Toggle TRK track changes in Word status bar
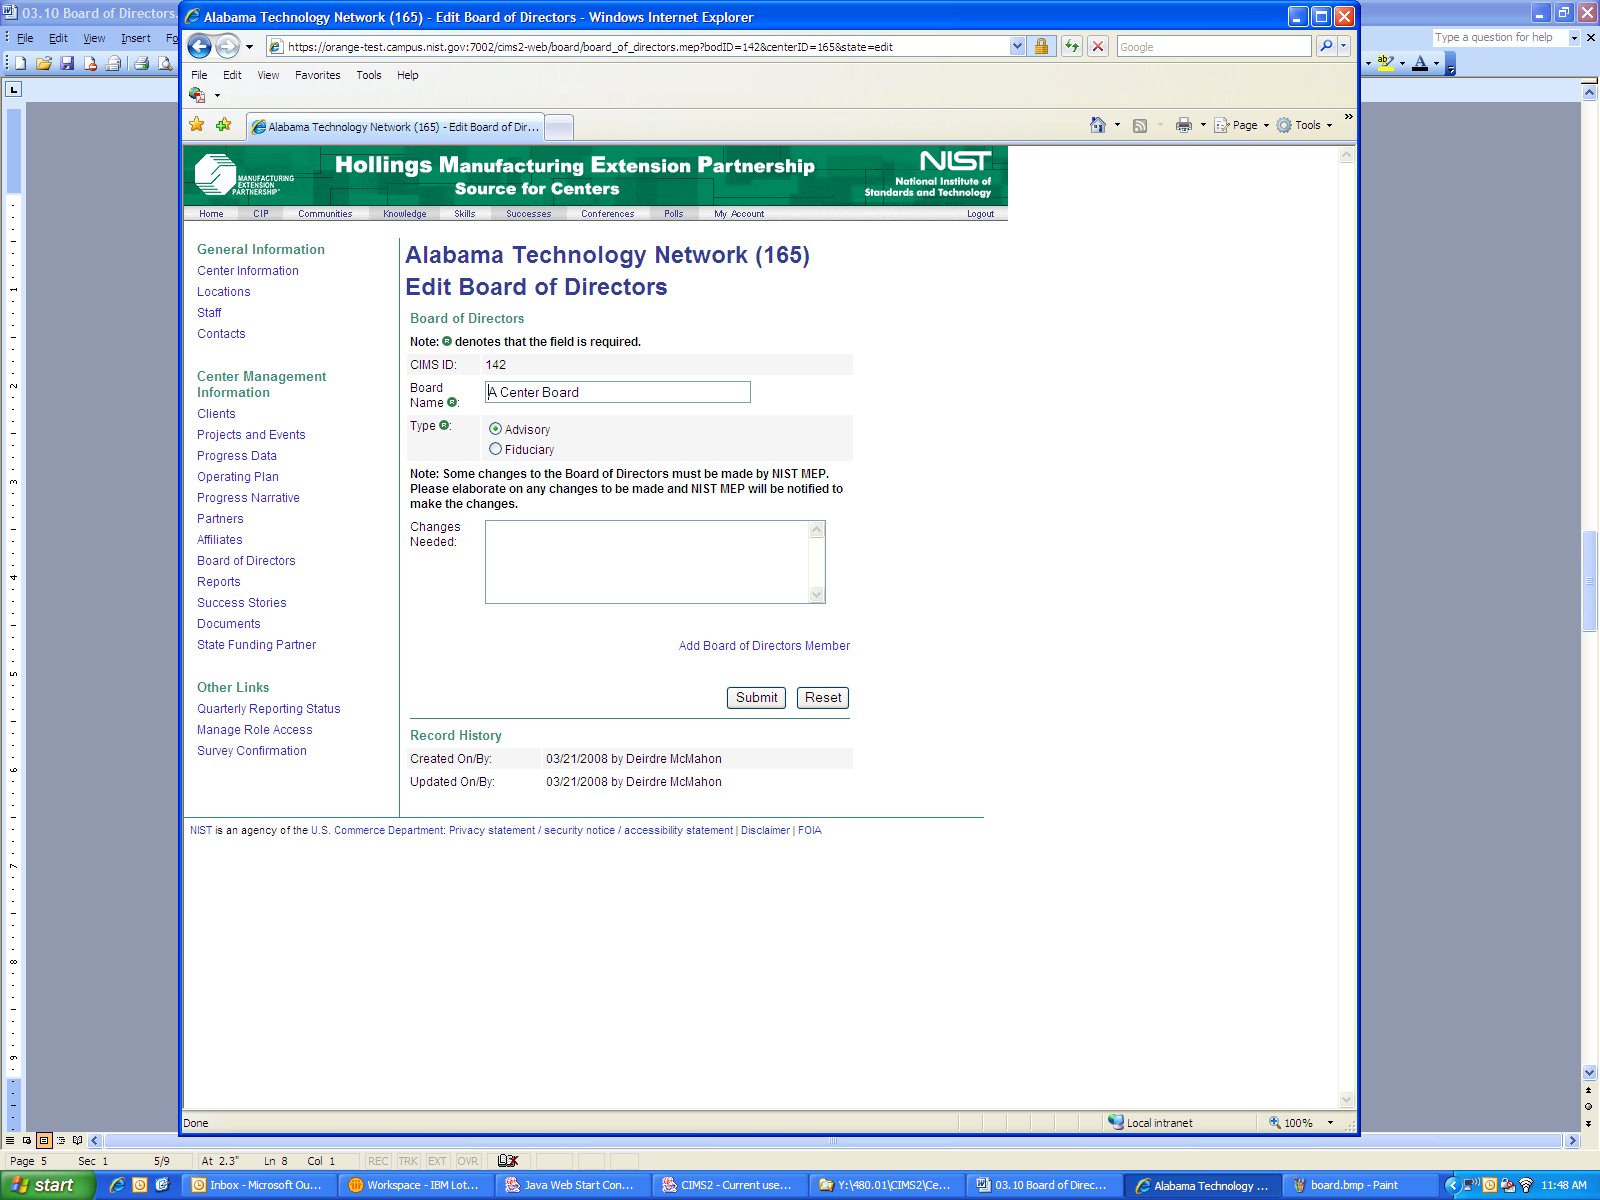Image resolution: width=1600 pixels, height=1200 pixels. [x=408, y=1161]
